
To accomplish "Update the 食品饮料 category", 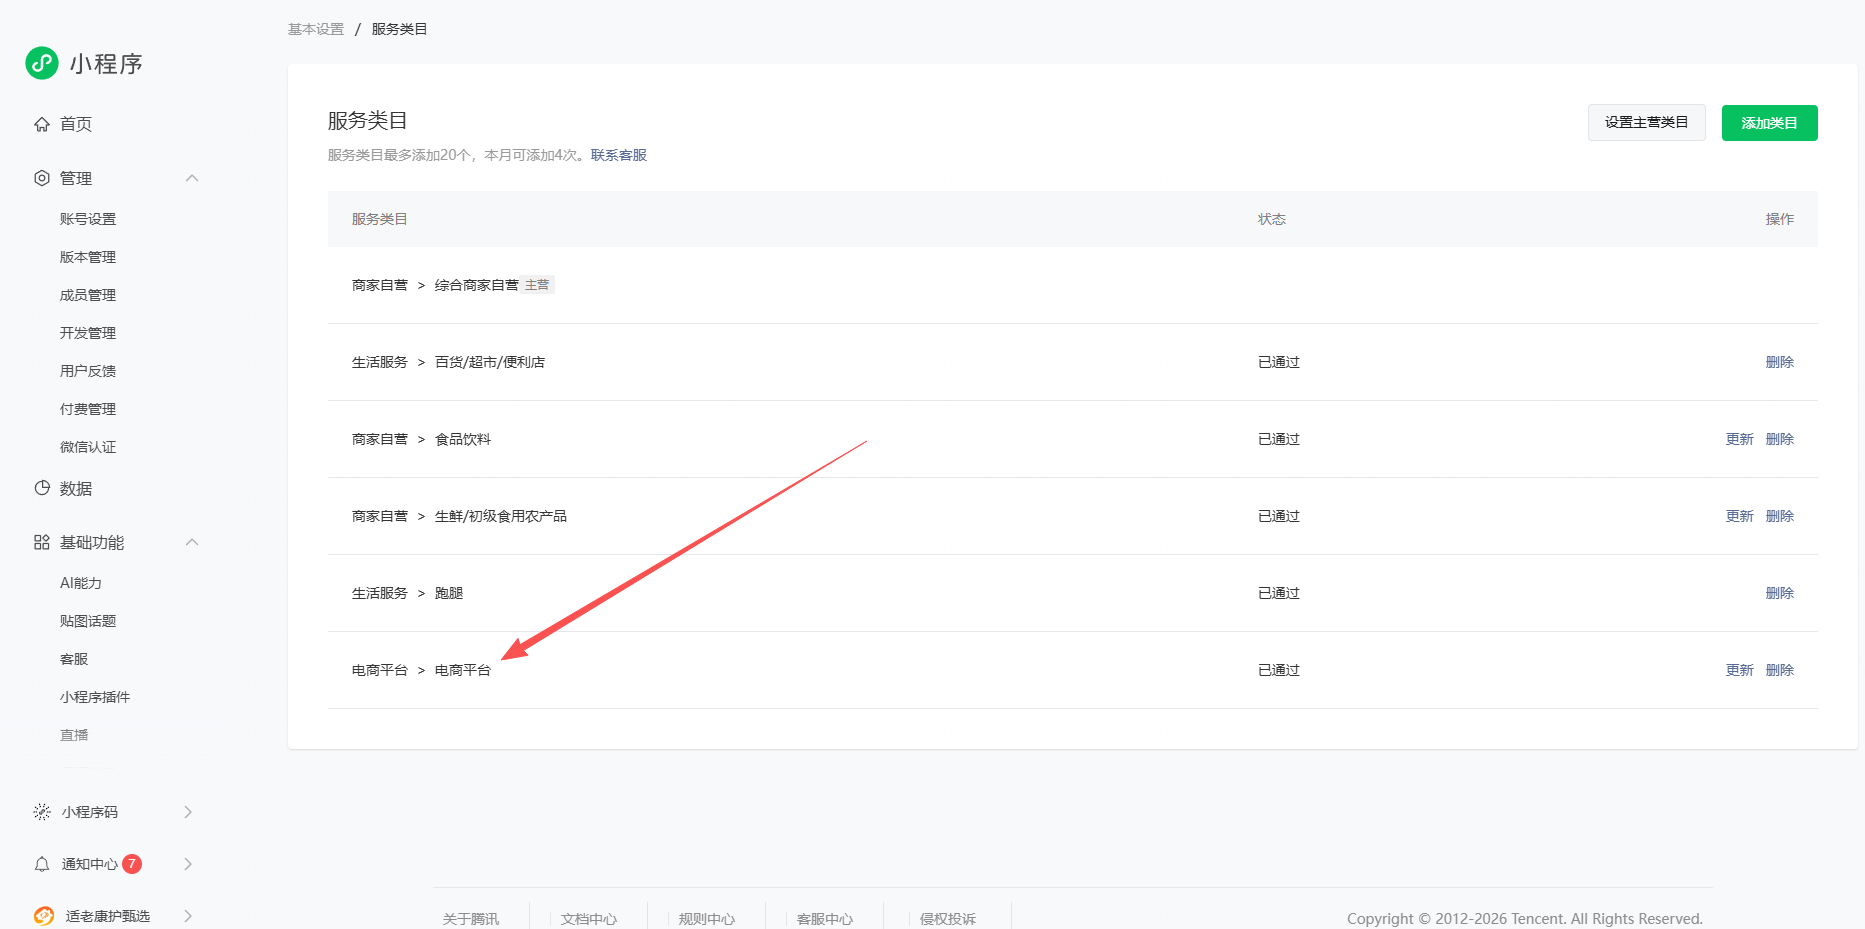I will click(x=1740, y=439).
